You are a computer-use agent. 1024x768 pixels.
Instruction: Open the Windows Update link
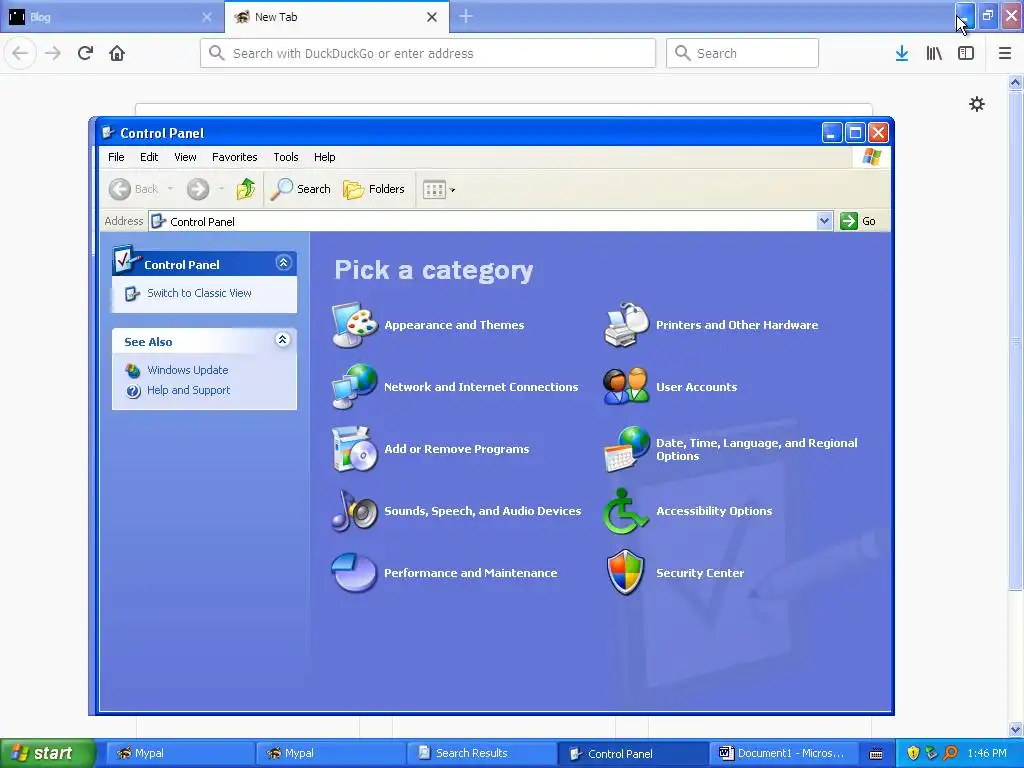(x=187, y=370)
